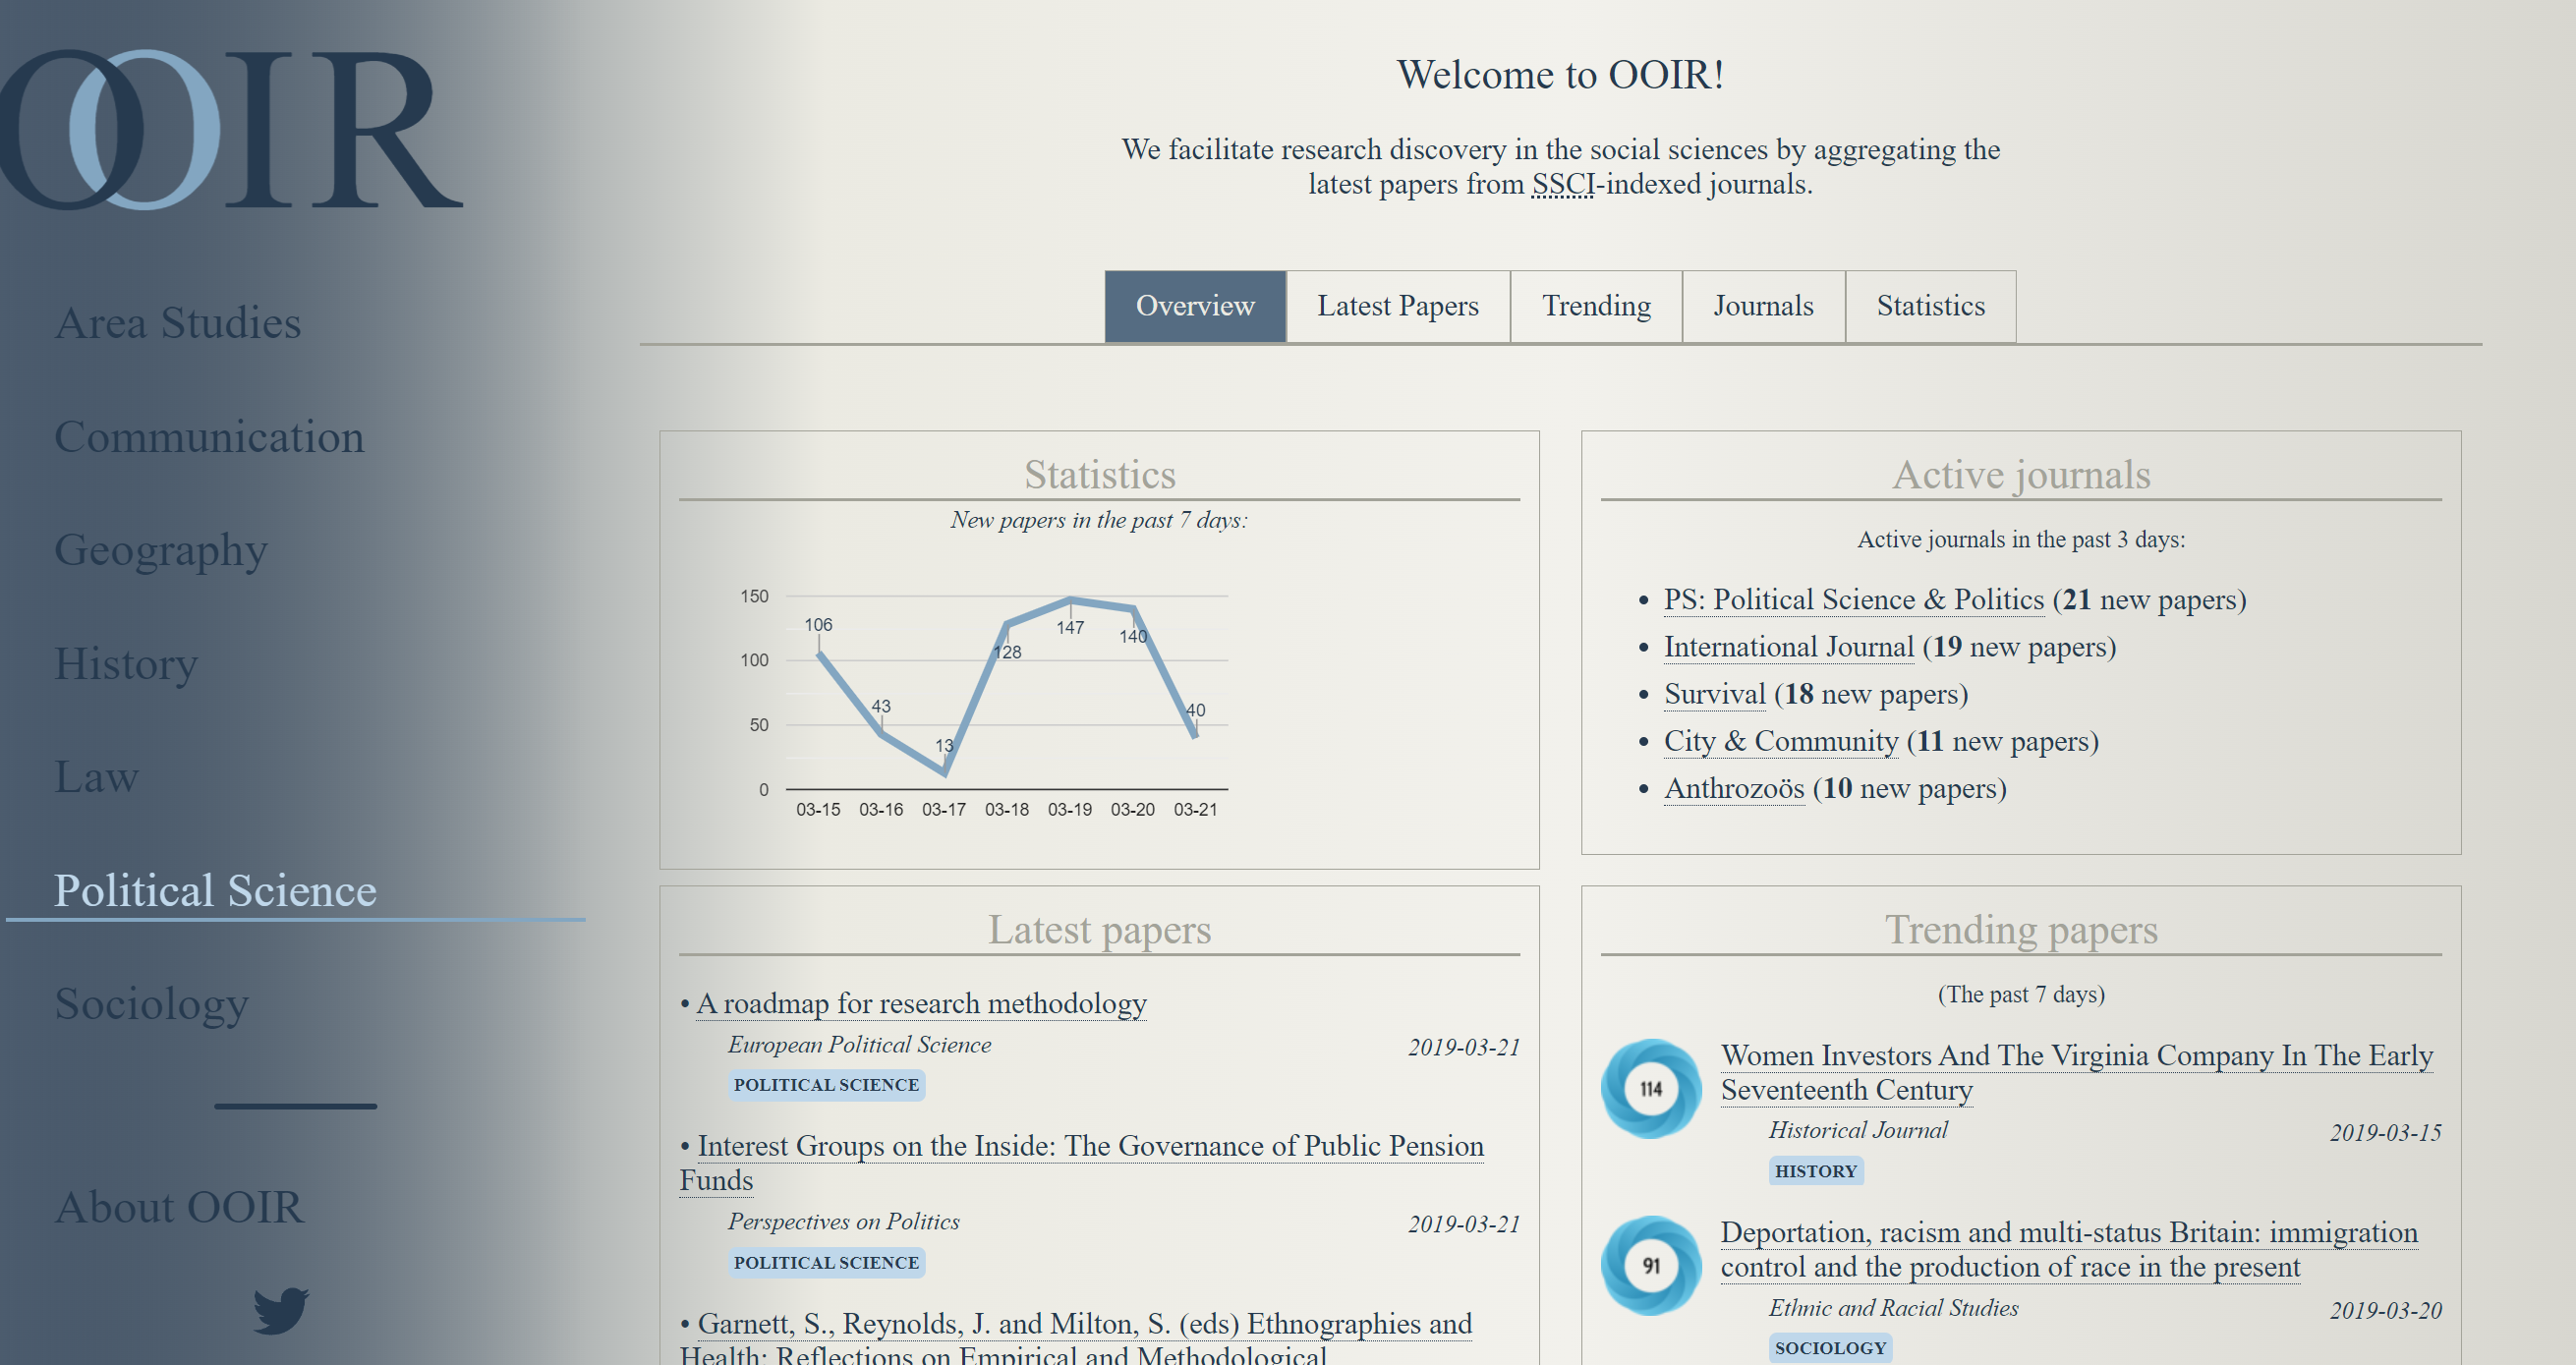
Task: Open the Latest Papers tab
Action: (x=1397, y=306)
